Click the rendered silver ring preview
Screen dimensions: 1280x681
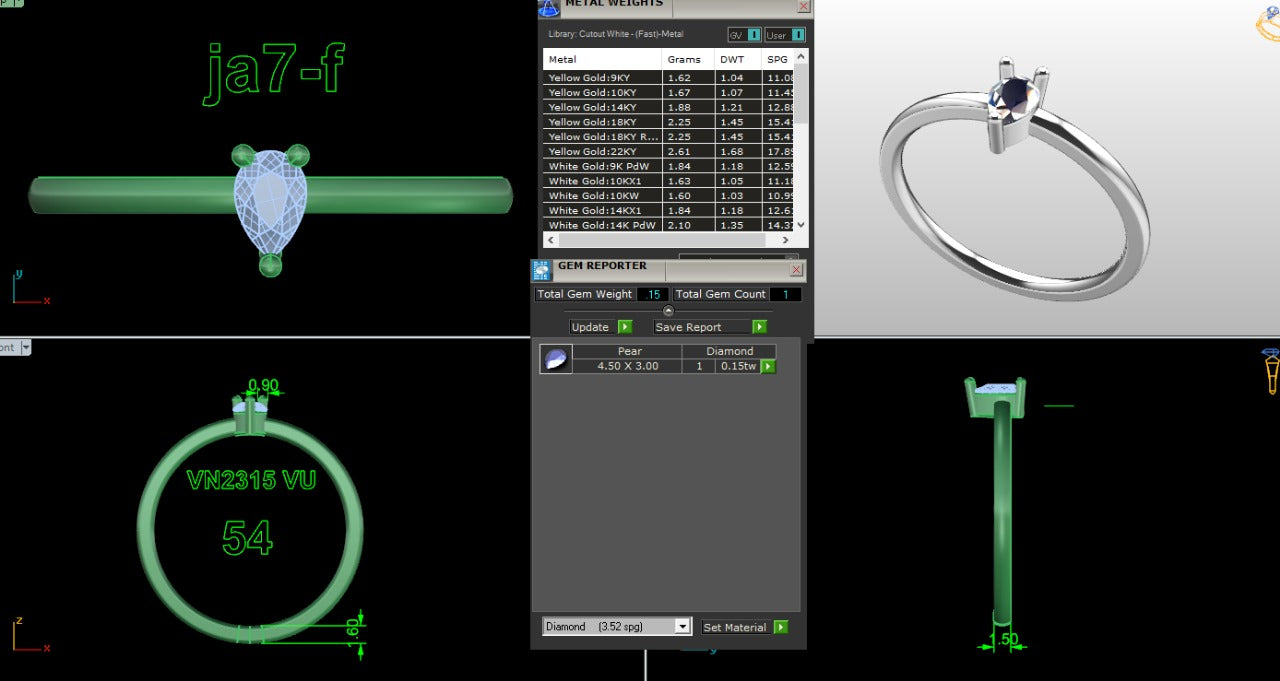pos(1015,180)
